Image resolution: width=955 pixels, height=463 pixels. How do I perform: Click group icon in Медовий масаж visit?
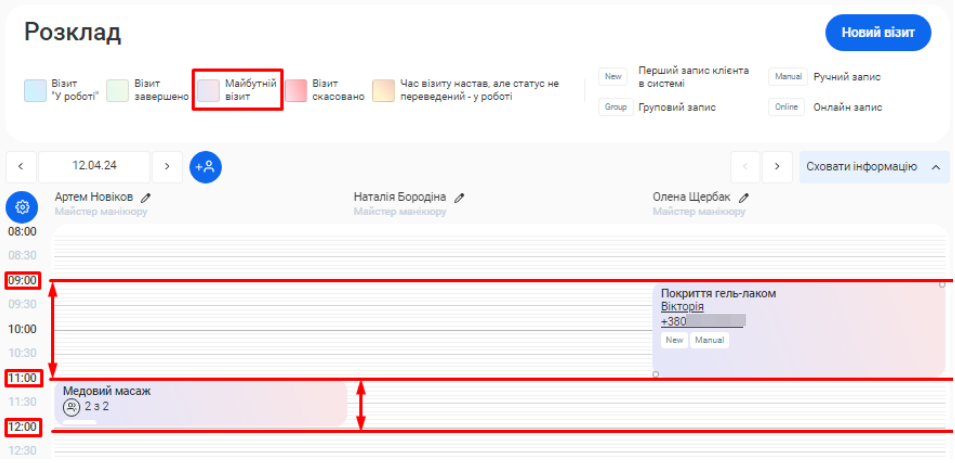[x=71, y=407]
